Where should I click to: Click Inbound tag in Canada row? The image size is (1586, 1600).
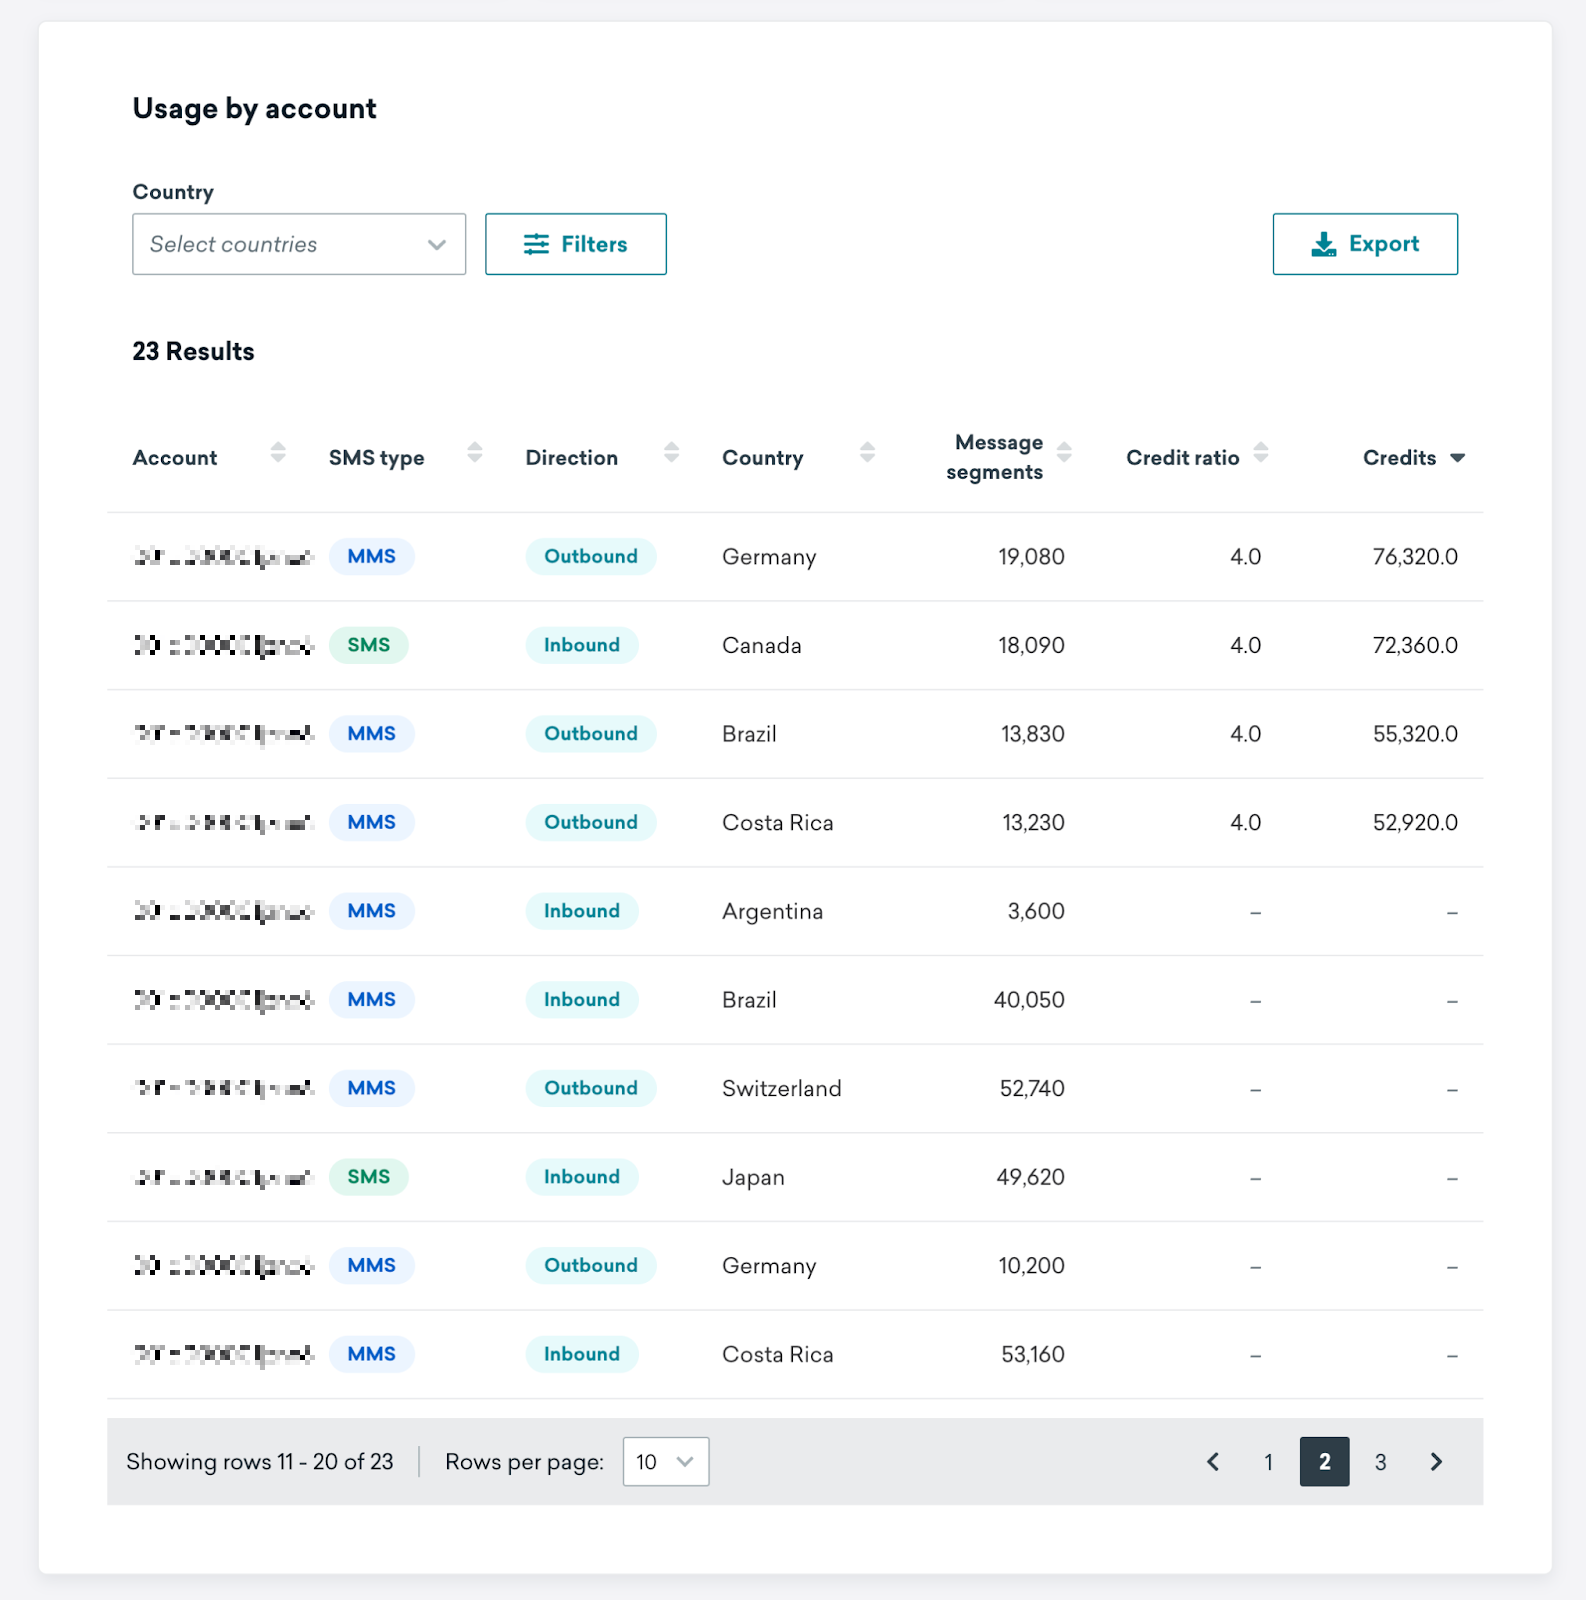tap(582, 645)
